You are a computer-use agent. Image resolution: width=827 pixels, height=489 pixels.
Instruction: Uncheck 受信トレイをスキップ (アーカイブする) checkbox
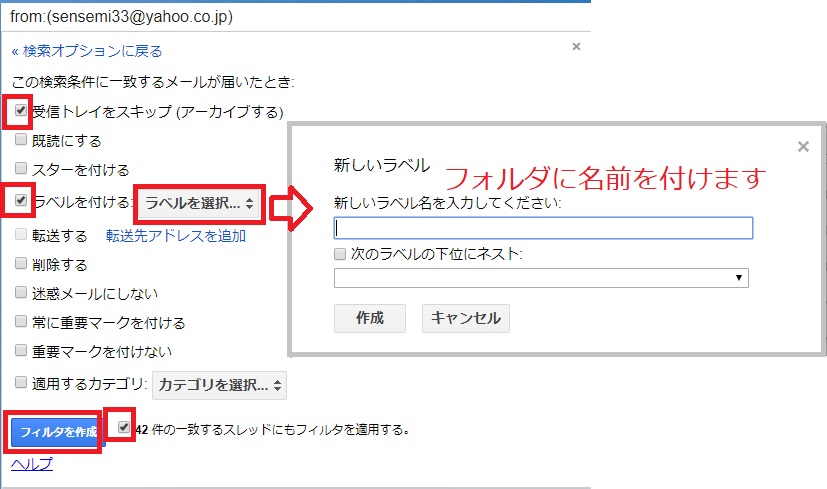(x=21, y=110)
